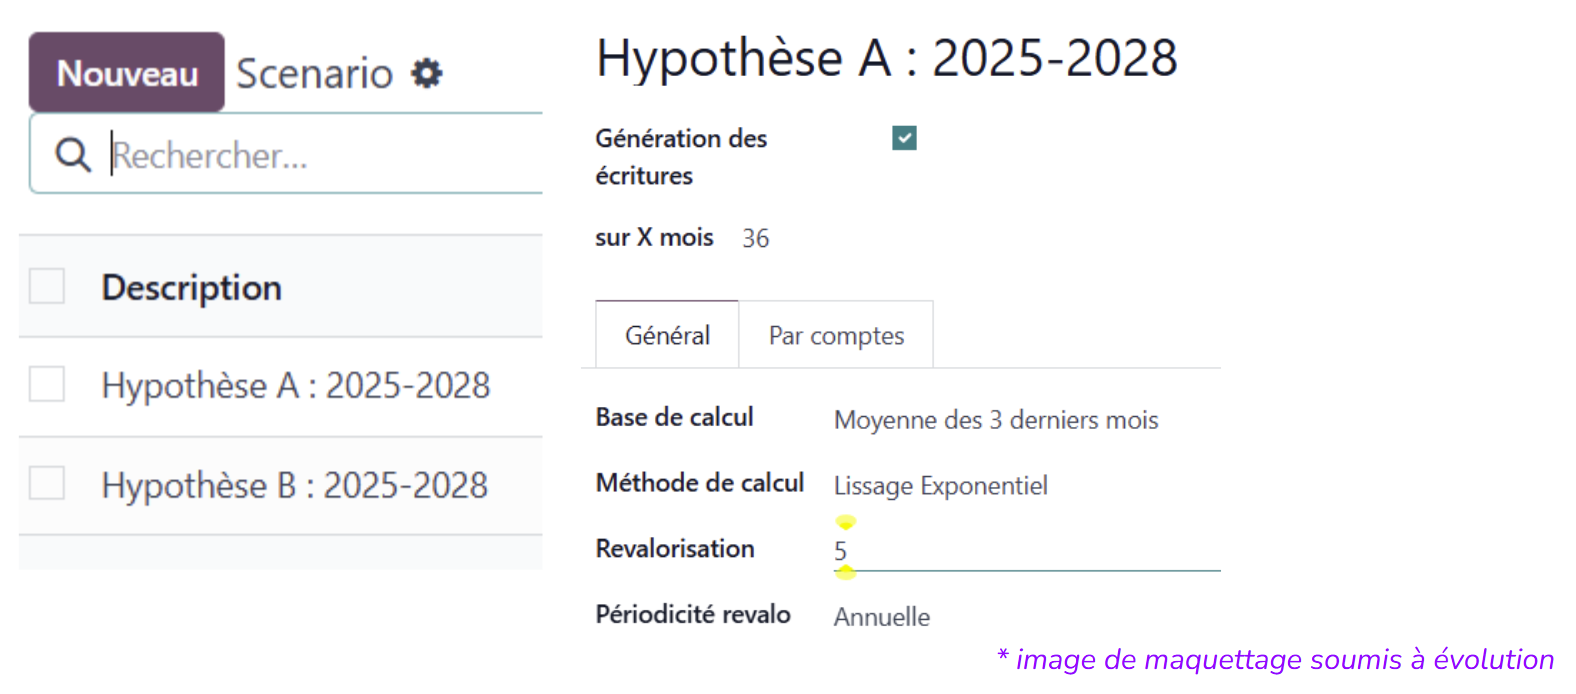This screenshot has height=694, width=1576.
Task: Uncheck Génération des écritures checkbox
Action: [x=904, y=138]
